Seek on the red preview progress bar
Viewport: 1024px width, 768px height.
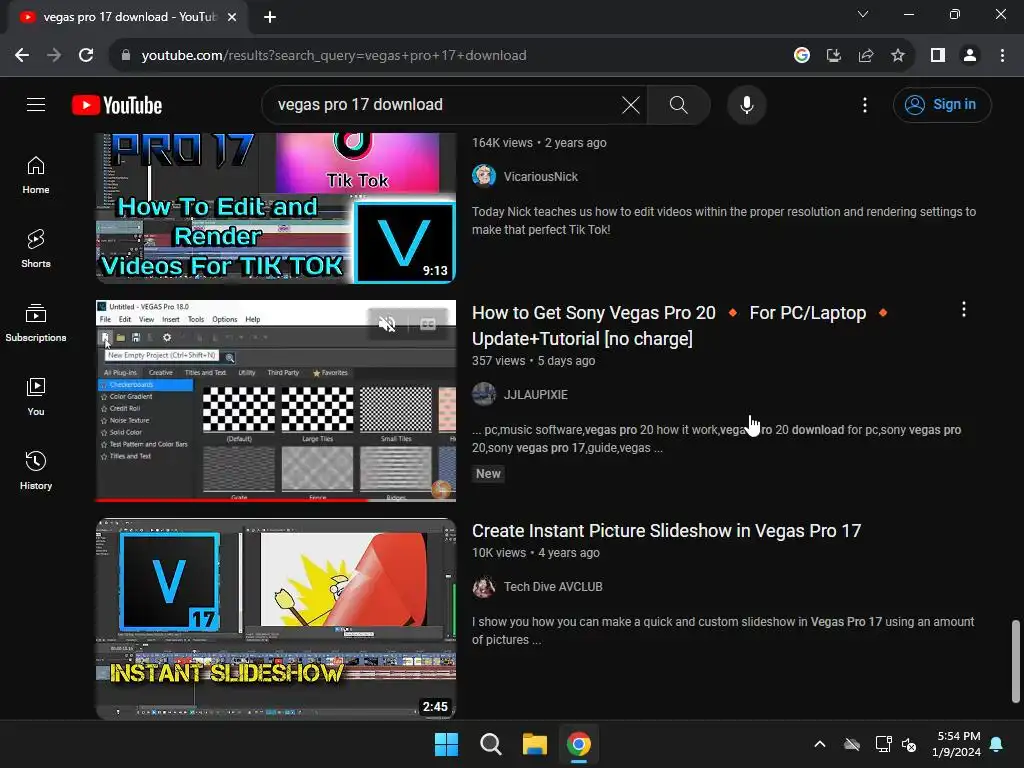[276, 500]
